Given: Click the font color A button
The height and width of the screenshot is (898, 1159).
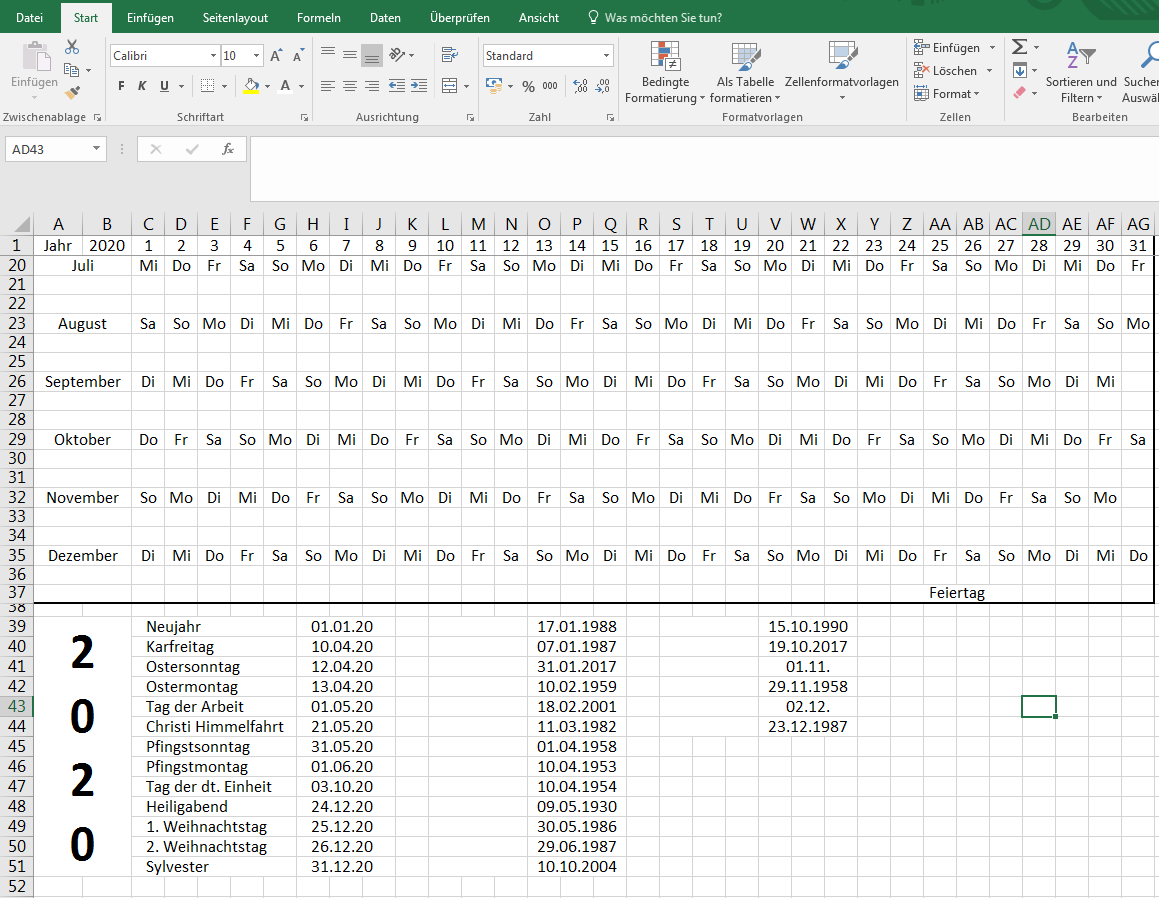Looking at the screenshot, I should (285, 86).
